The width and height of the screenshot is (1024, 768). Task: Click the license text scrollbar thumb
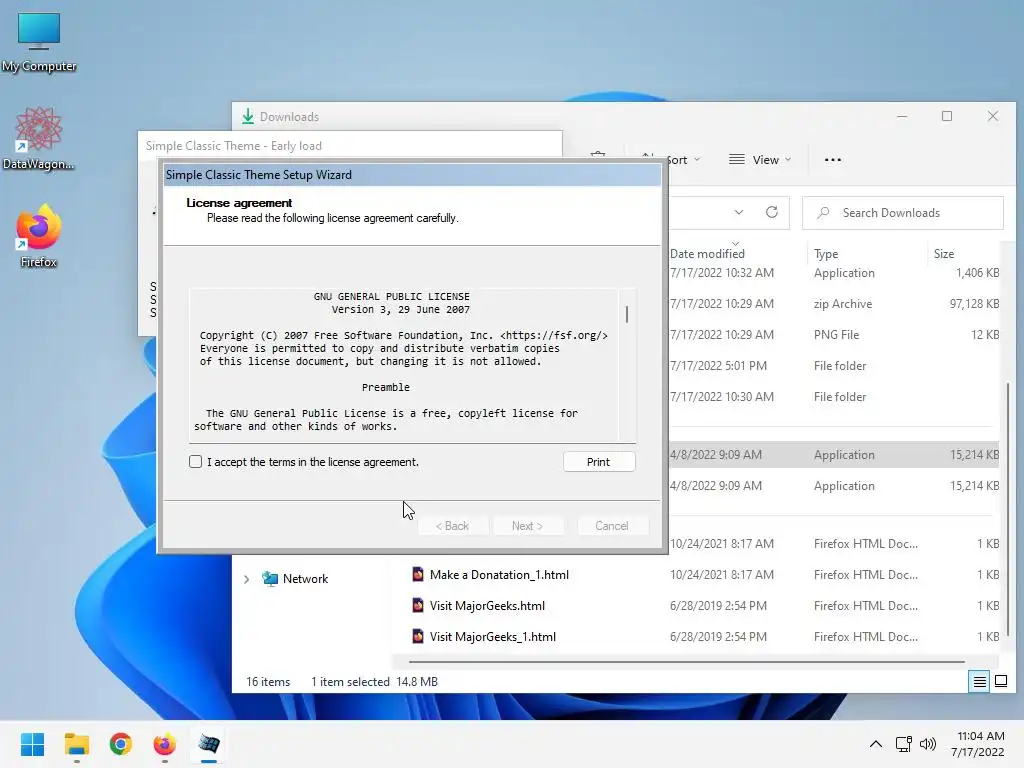pyautogui.click(x=627, y=314)
